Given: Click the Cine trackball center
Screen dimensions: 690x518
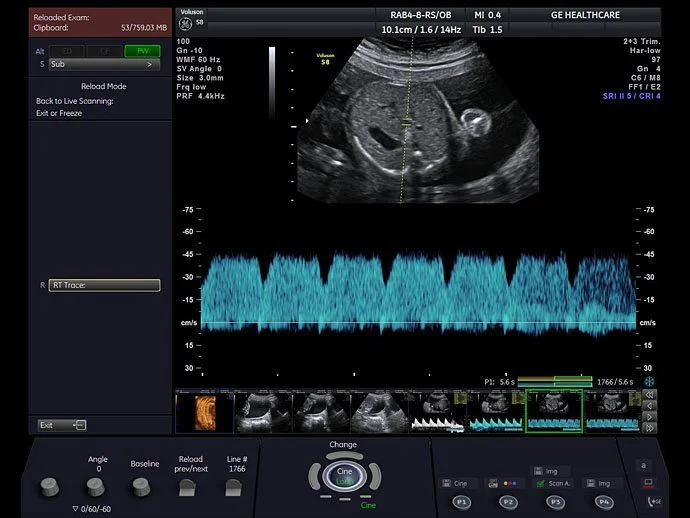Looking at the screenshot, I should tap(344, 476).
